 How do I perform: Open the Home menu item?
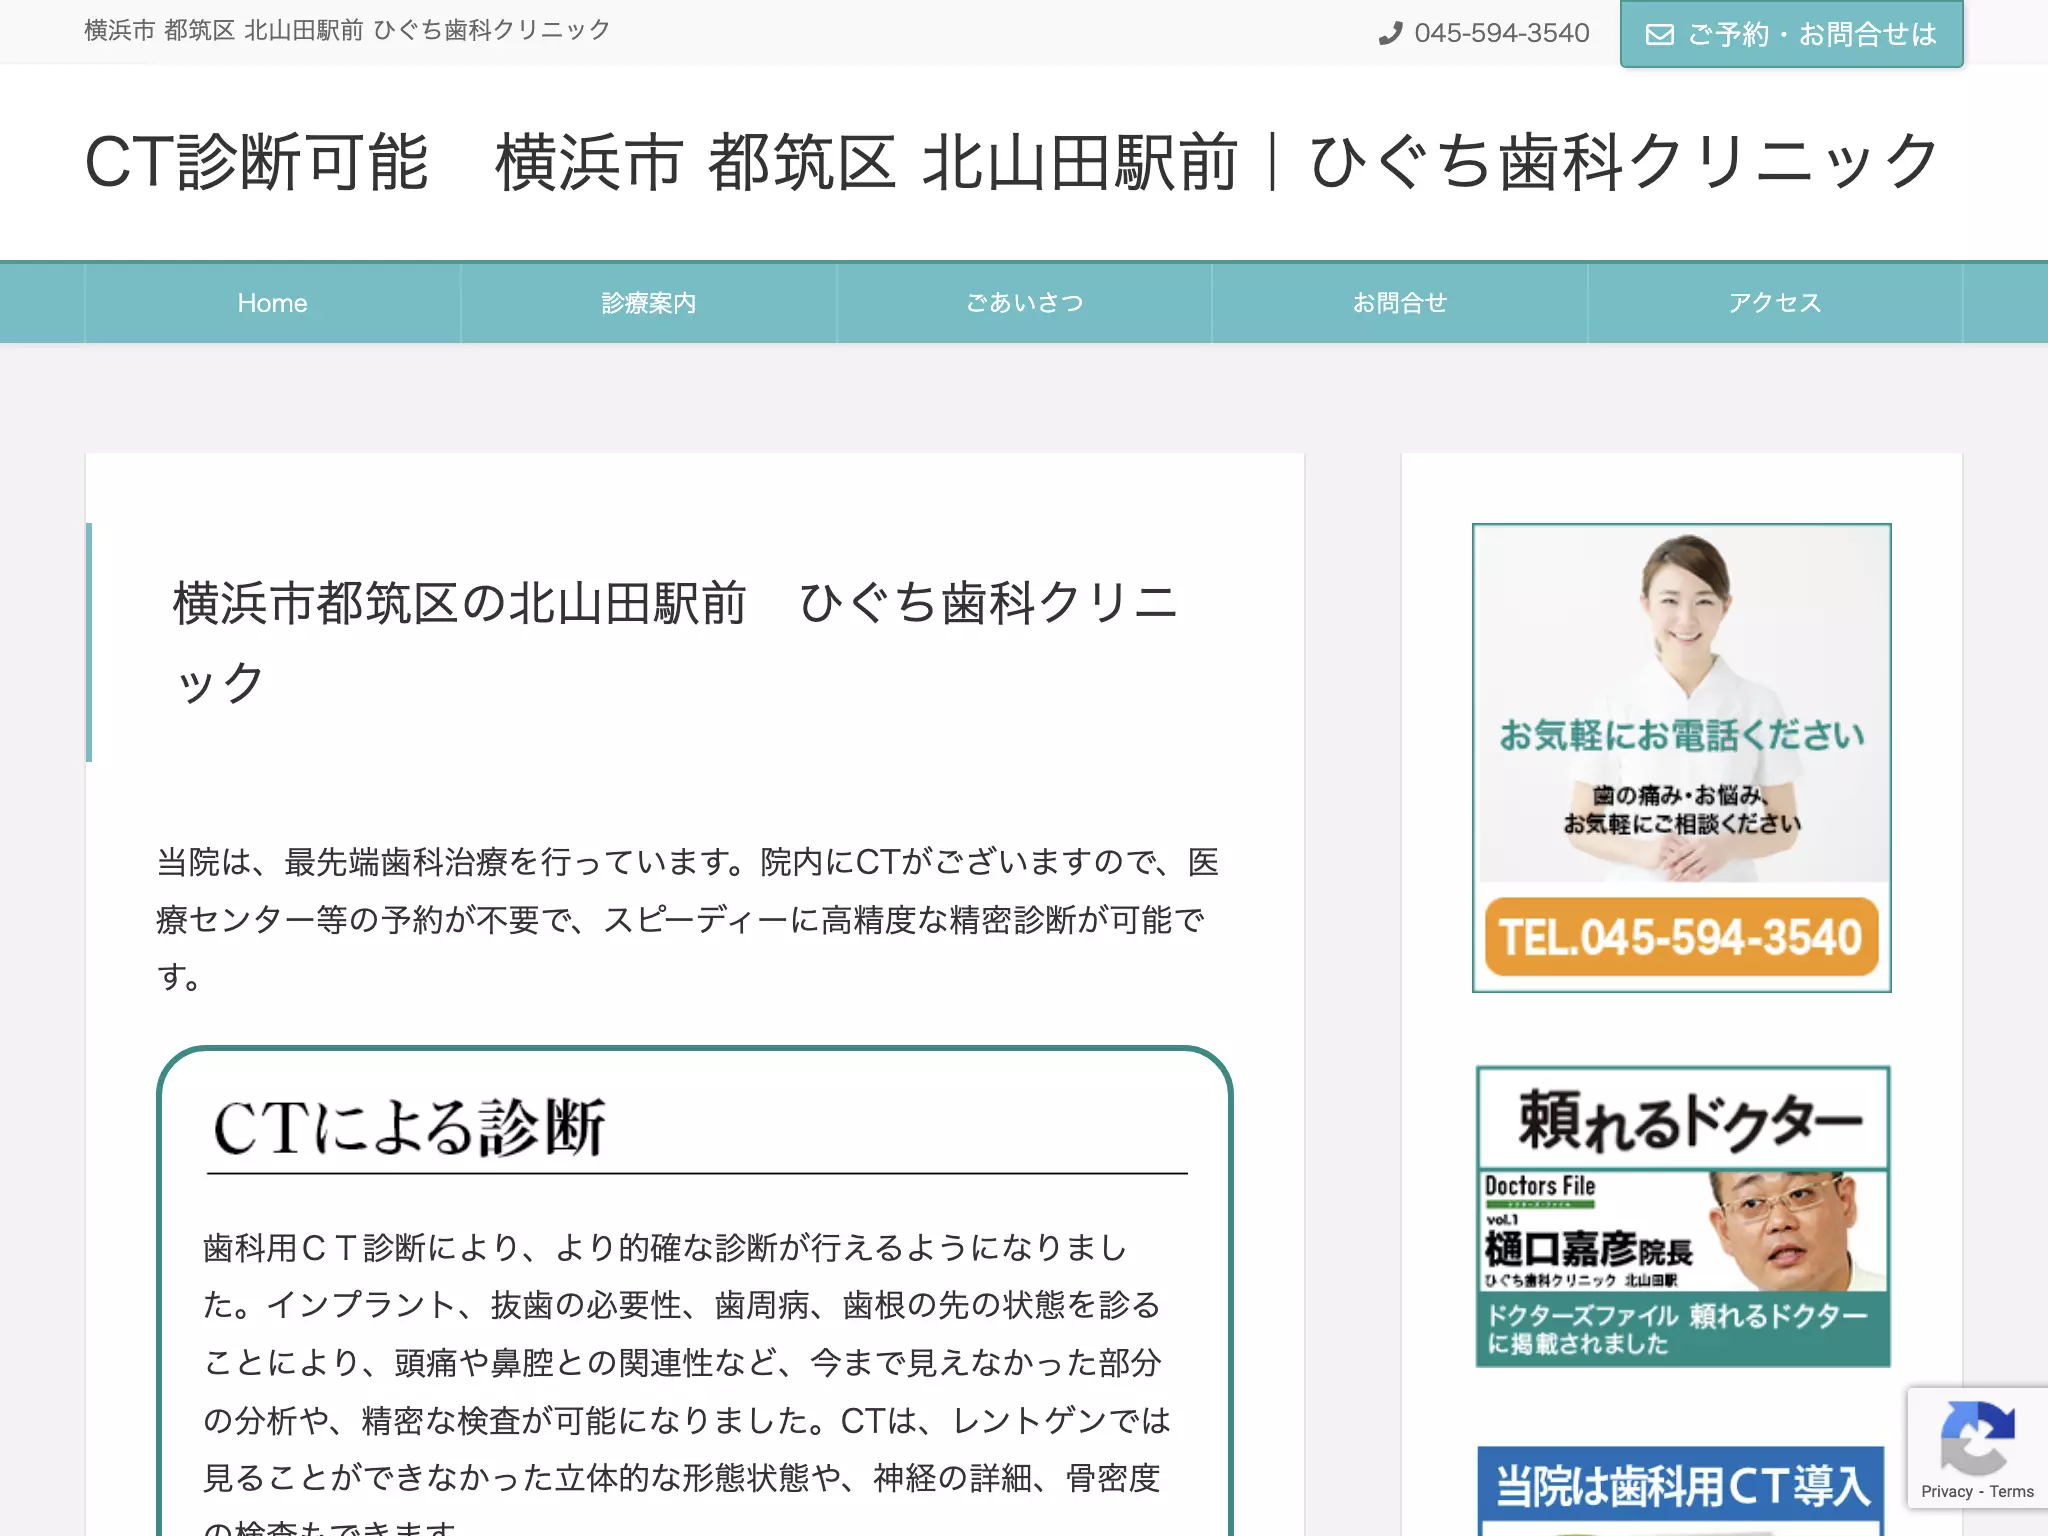click(272, 303)
